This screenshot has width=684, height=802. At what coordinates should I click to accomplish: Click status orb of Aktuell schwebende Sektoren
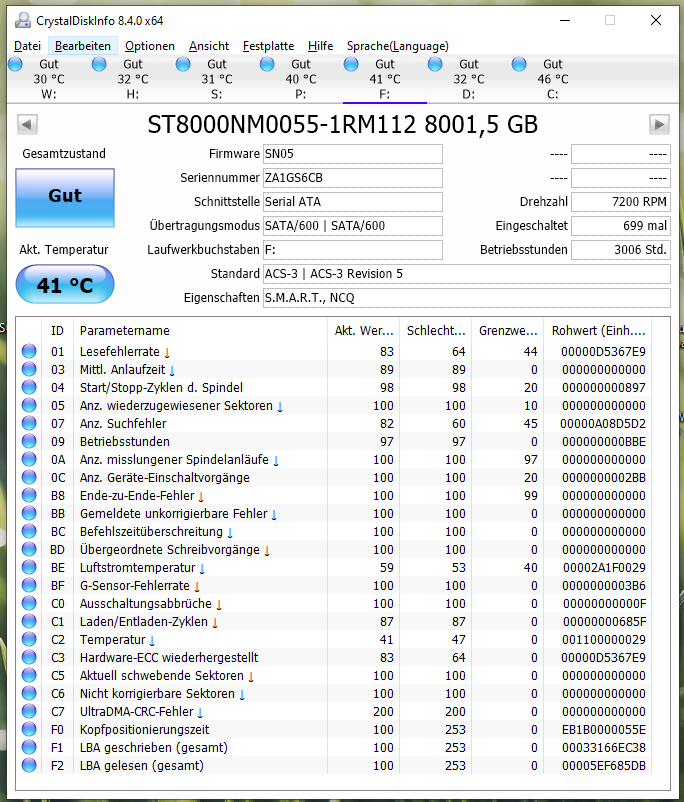[x=29, y=675]
